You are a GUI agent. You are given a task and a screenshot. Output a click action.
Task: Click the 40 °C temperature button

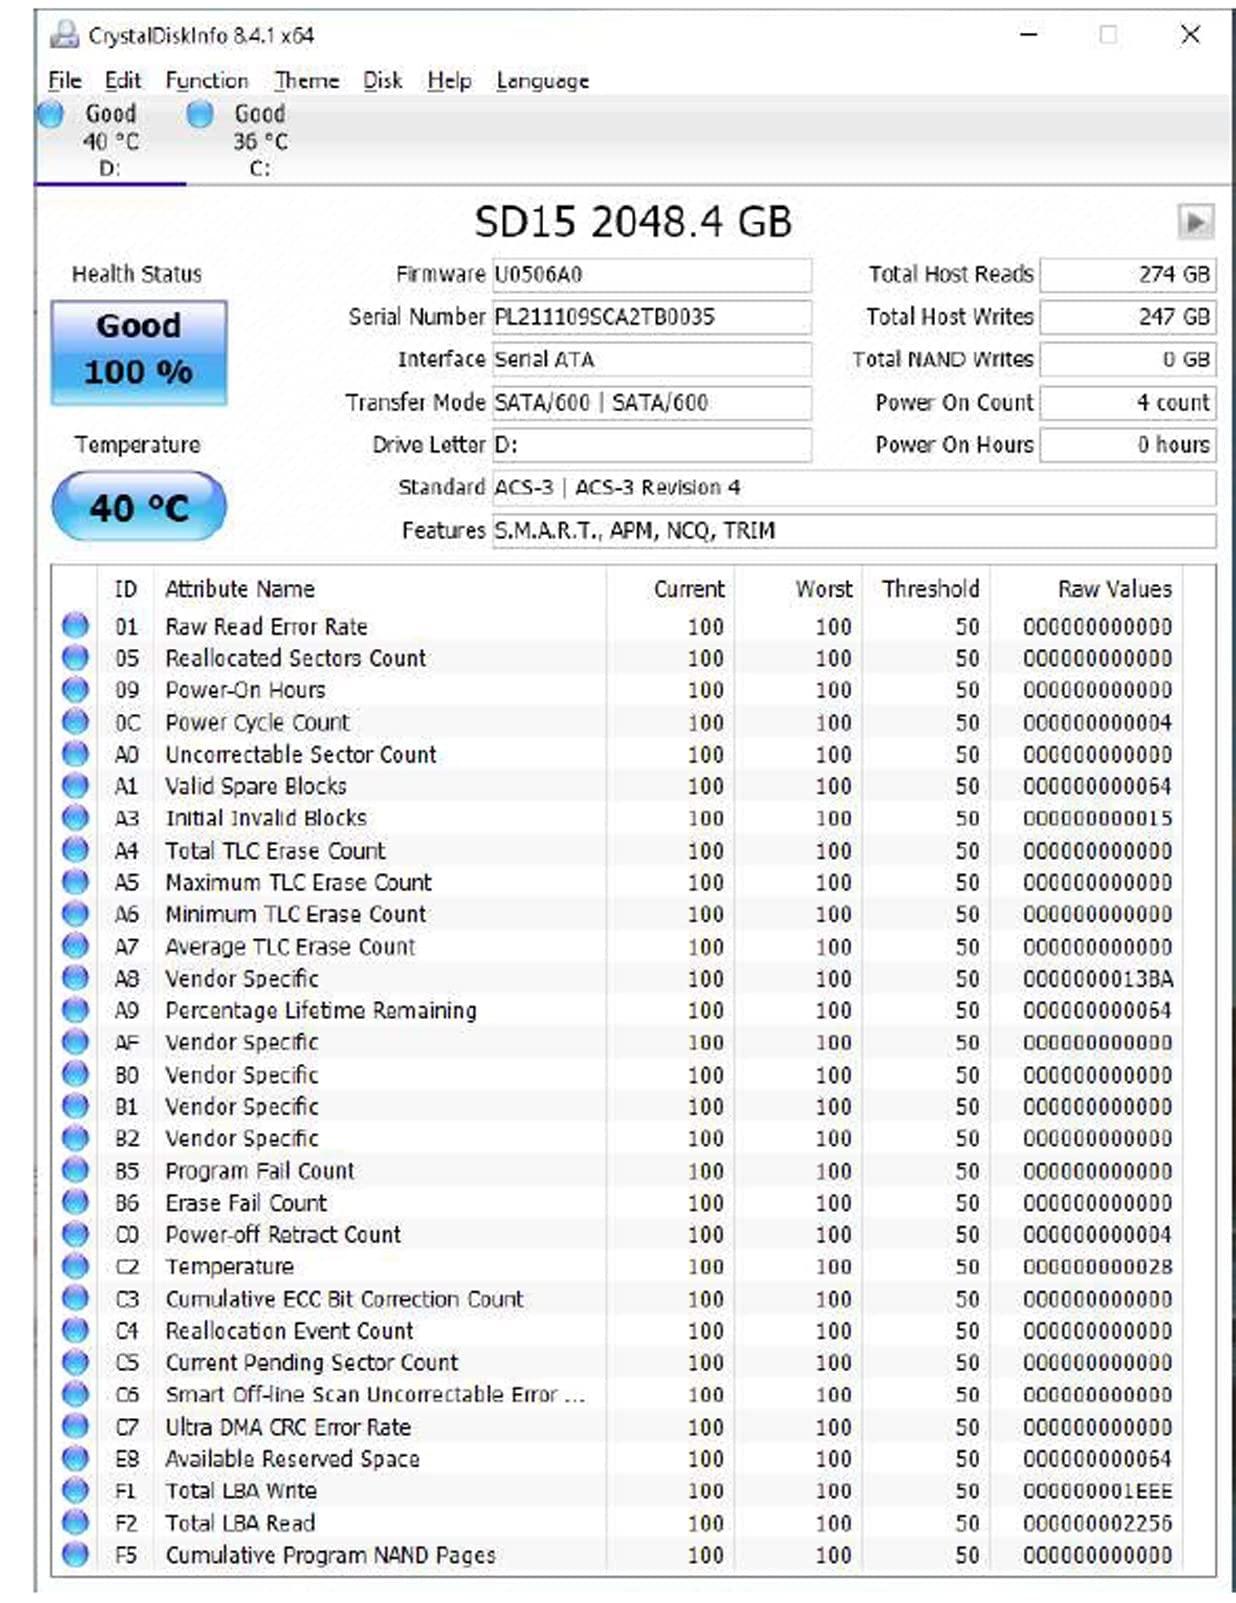(x=139, y=507)
